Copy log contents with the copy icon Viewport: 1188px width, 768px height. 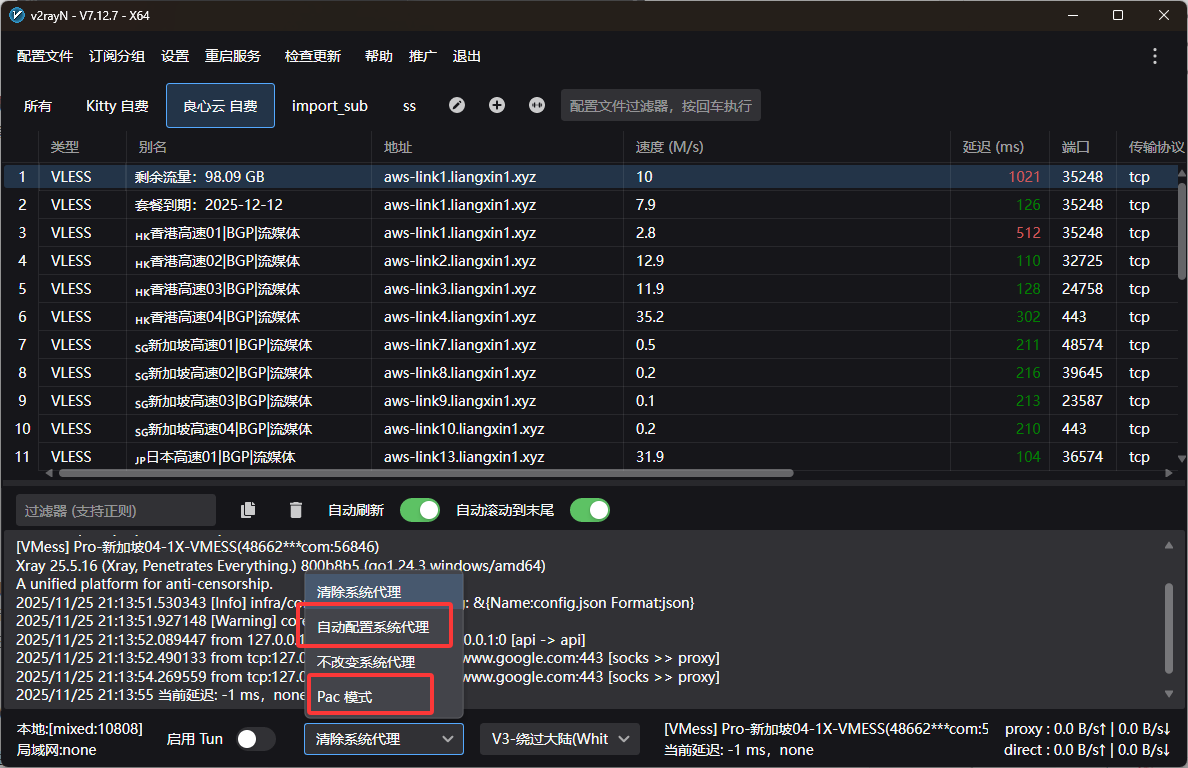(248, 510)
